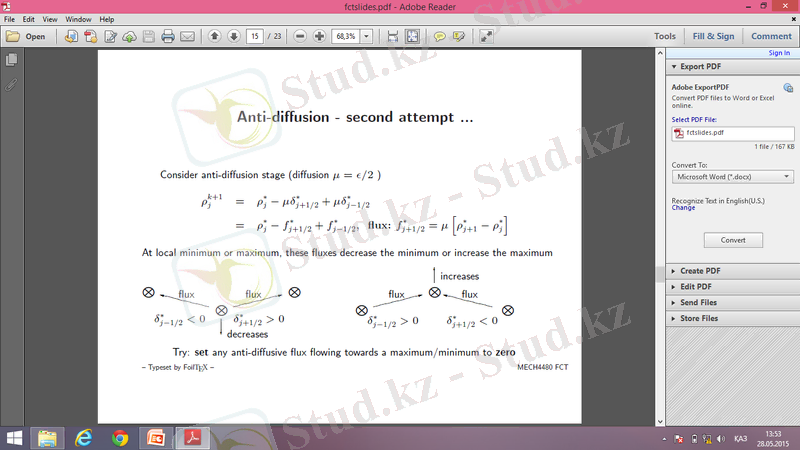The width and height of the screenshot is (800, 450).
Task: Zoom out with minus button
Action: [x=300, y=36]
